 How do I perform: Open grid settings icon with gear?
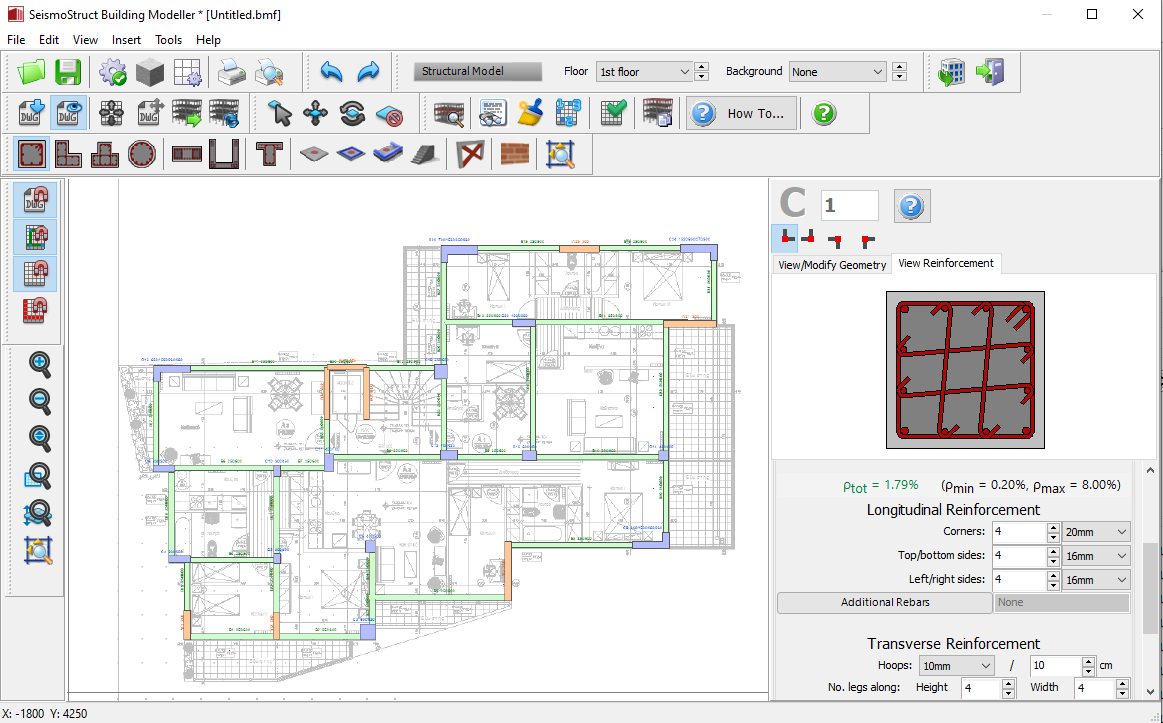click(x=188, y=72)
